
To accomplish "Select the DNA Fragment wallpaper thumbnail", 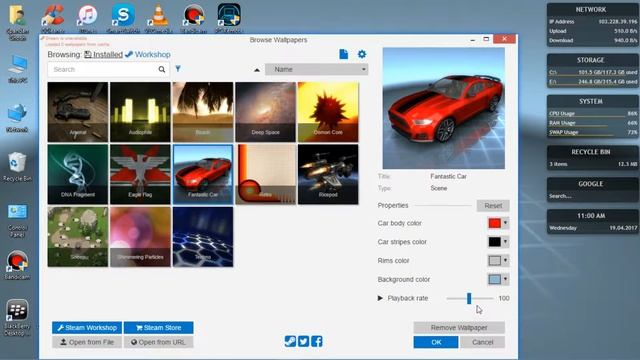I will point(78,174).
